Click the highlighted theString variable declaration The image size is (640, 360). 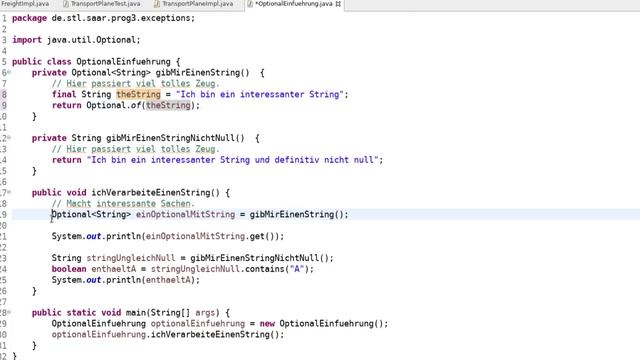coord(138,94)
